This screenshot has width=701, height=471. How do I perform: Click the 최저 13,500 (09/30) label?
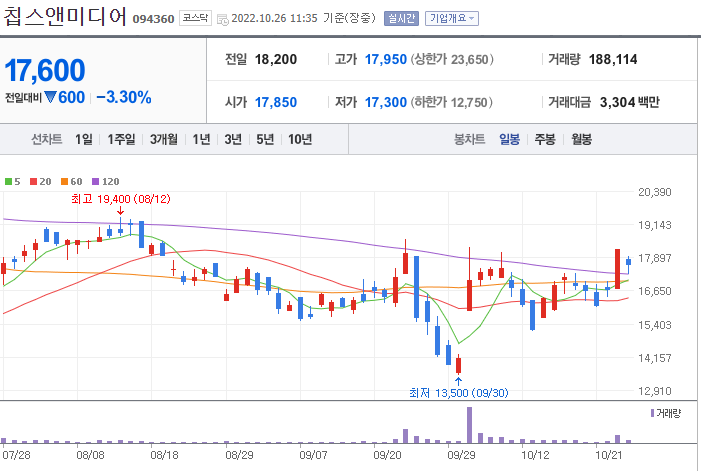[459, 393]
